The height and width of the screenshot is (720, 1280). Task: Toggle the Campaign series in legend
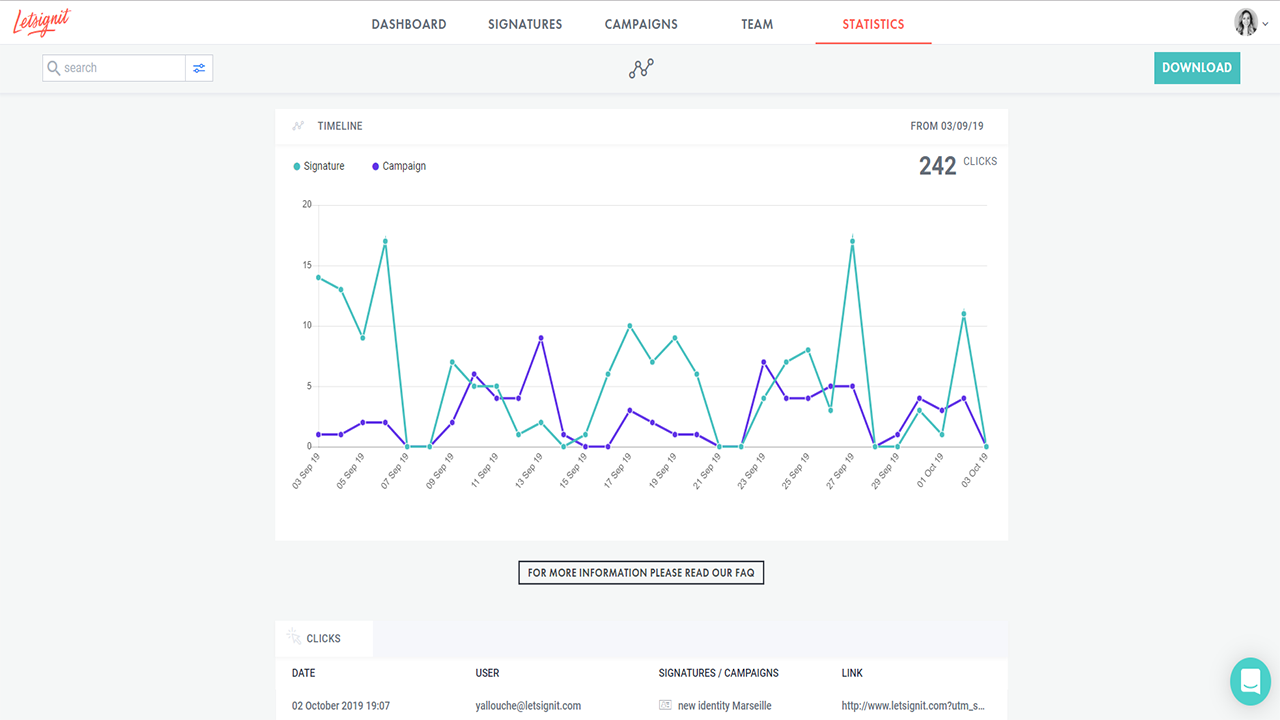pyautogui.click(x=399, y=166)
